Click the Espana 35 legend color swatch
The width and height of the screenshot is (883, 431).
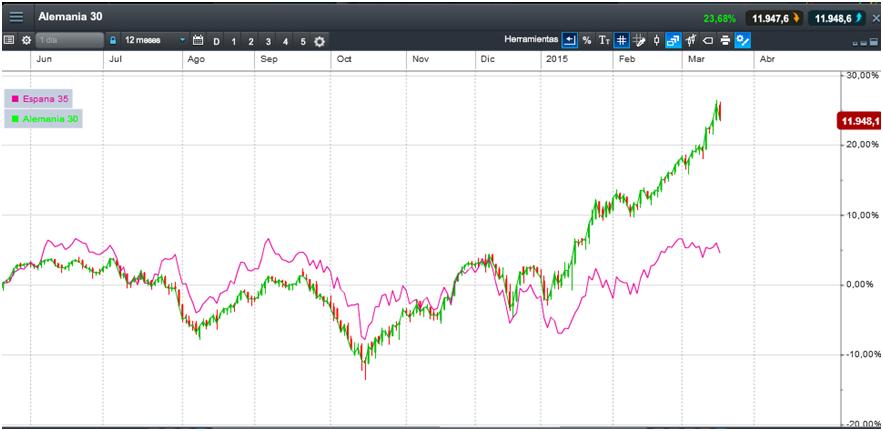(x=15, y=99)
